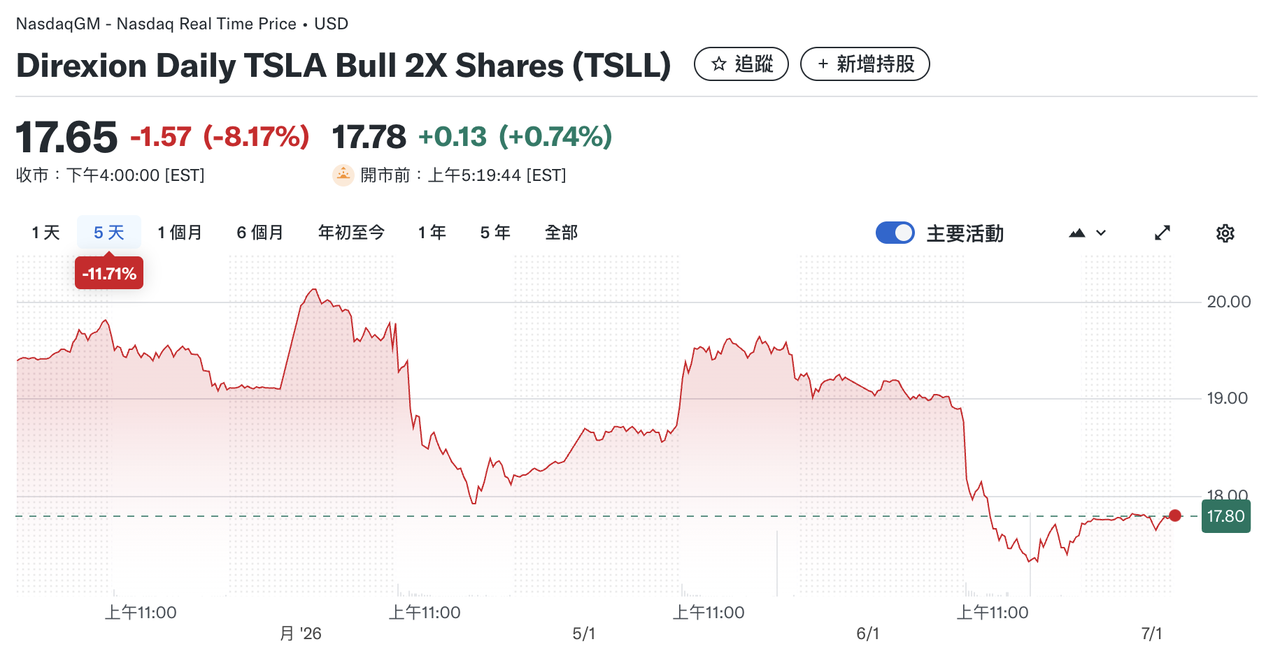Switch to the 1年 tab
Viewport: 1280px width, 658px height.
click(431, 231)
